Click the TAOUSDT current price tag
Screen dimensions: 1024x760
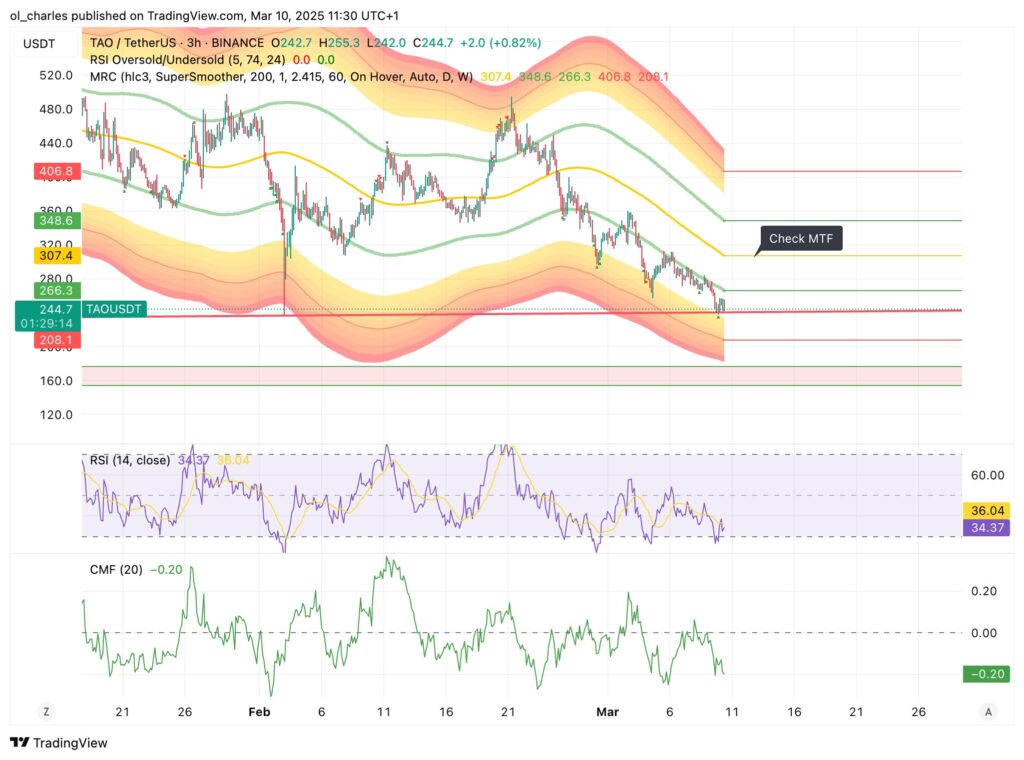coord(114,310)
